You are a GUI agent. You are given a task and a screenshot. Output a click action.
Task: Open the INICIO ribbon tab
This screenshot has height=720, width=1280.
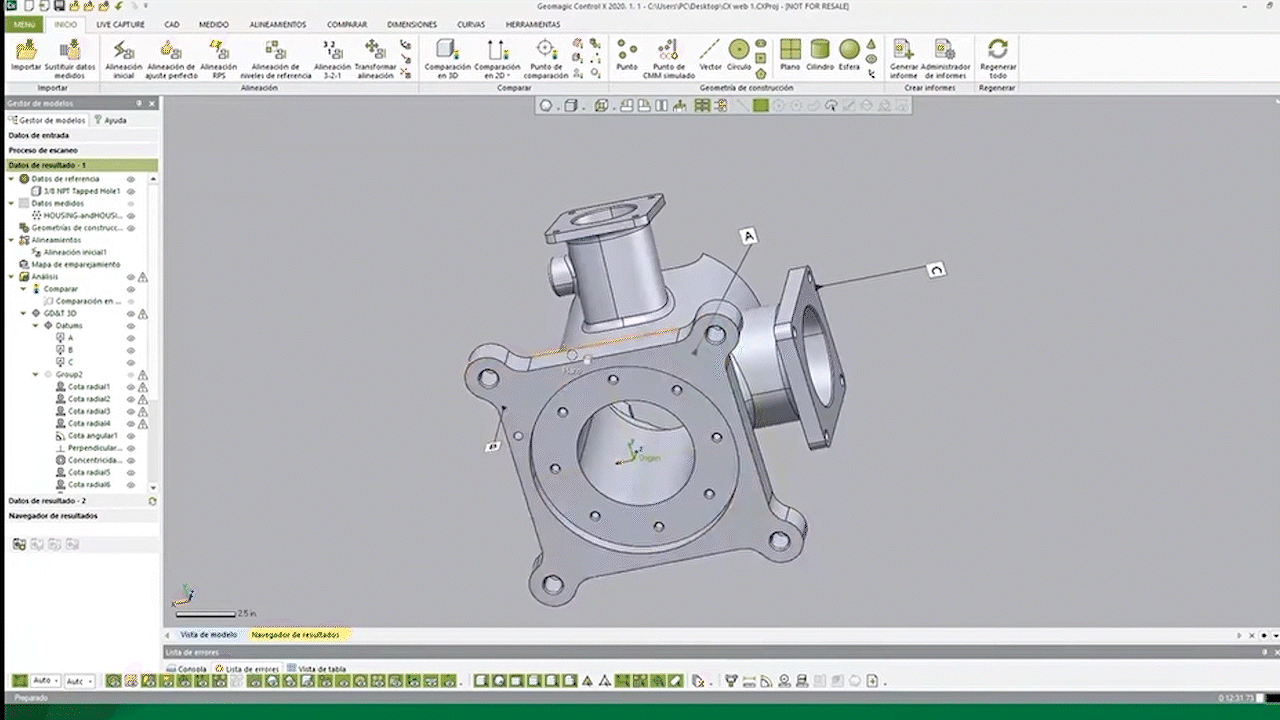click(x=65, y=24)
